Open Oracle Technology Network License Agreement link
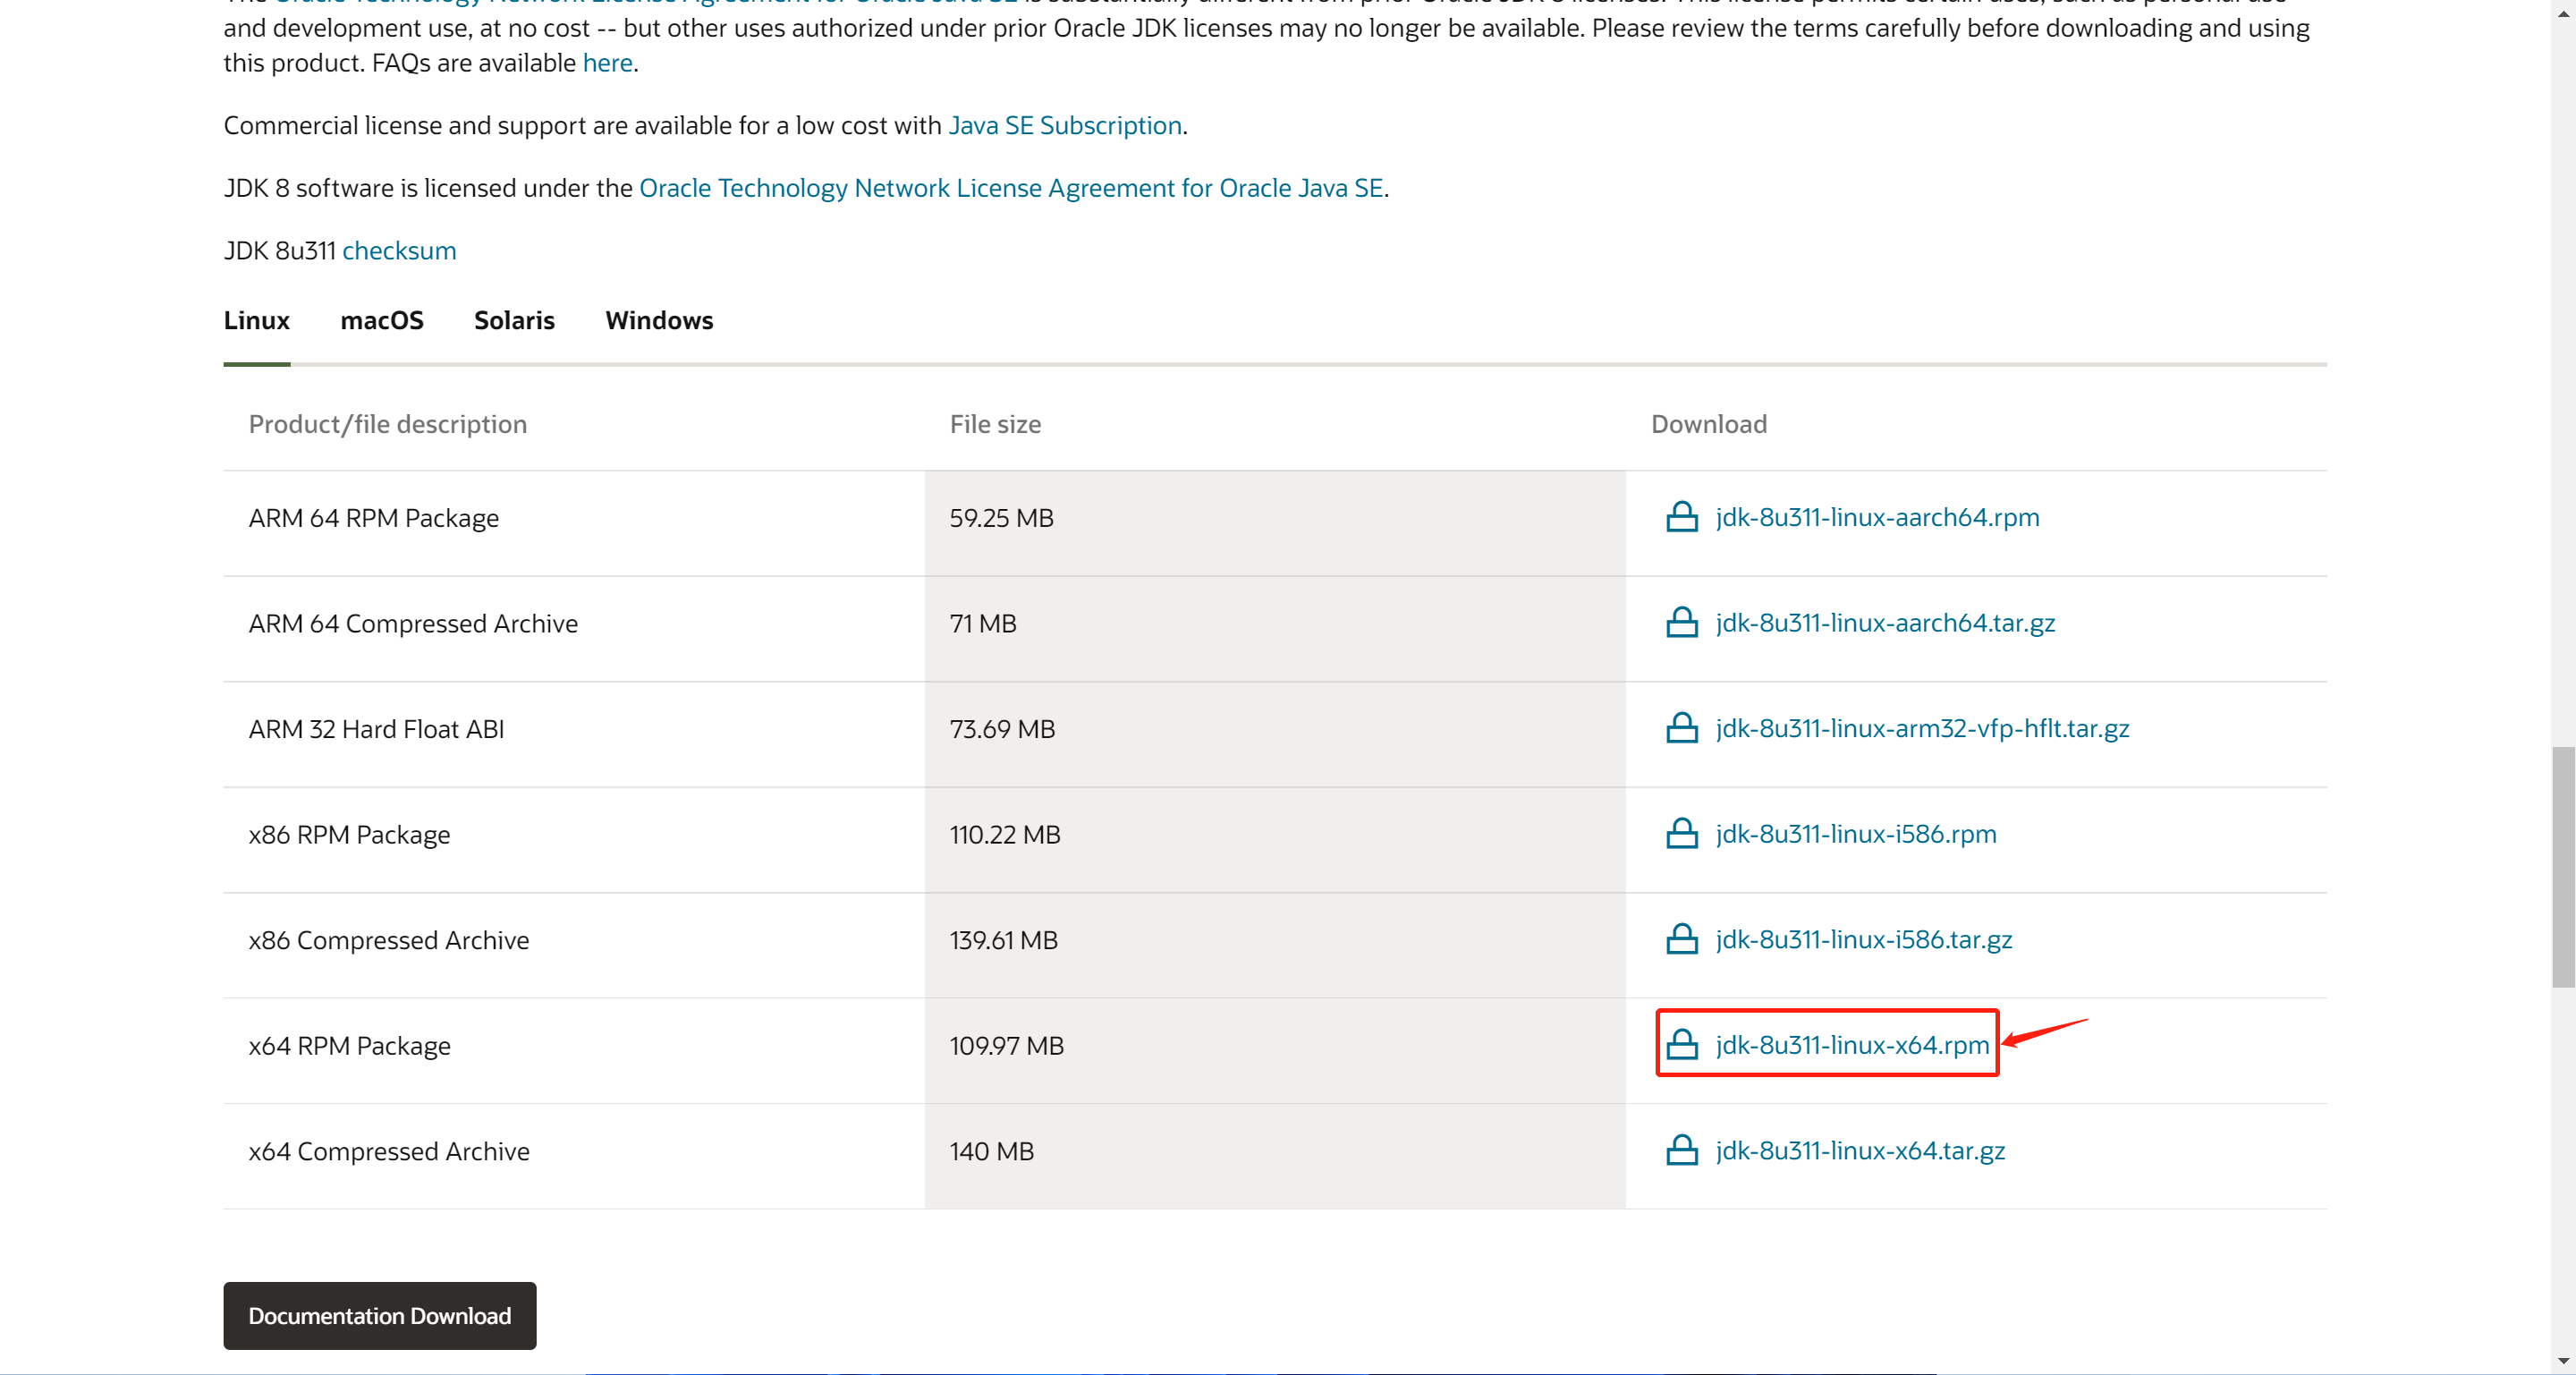The height and width of the screenshot is (1375, 2576). click(1011, 188)
